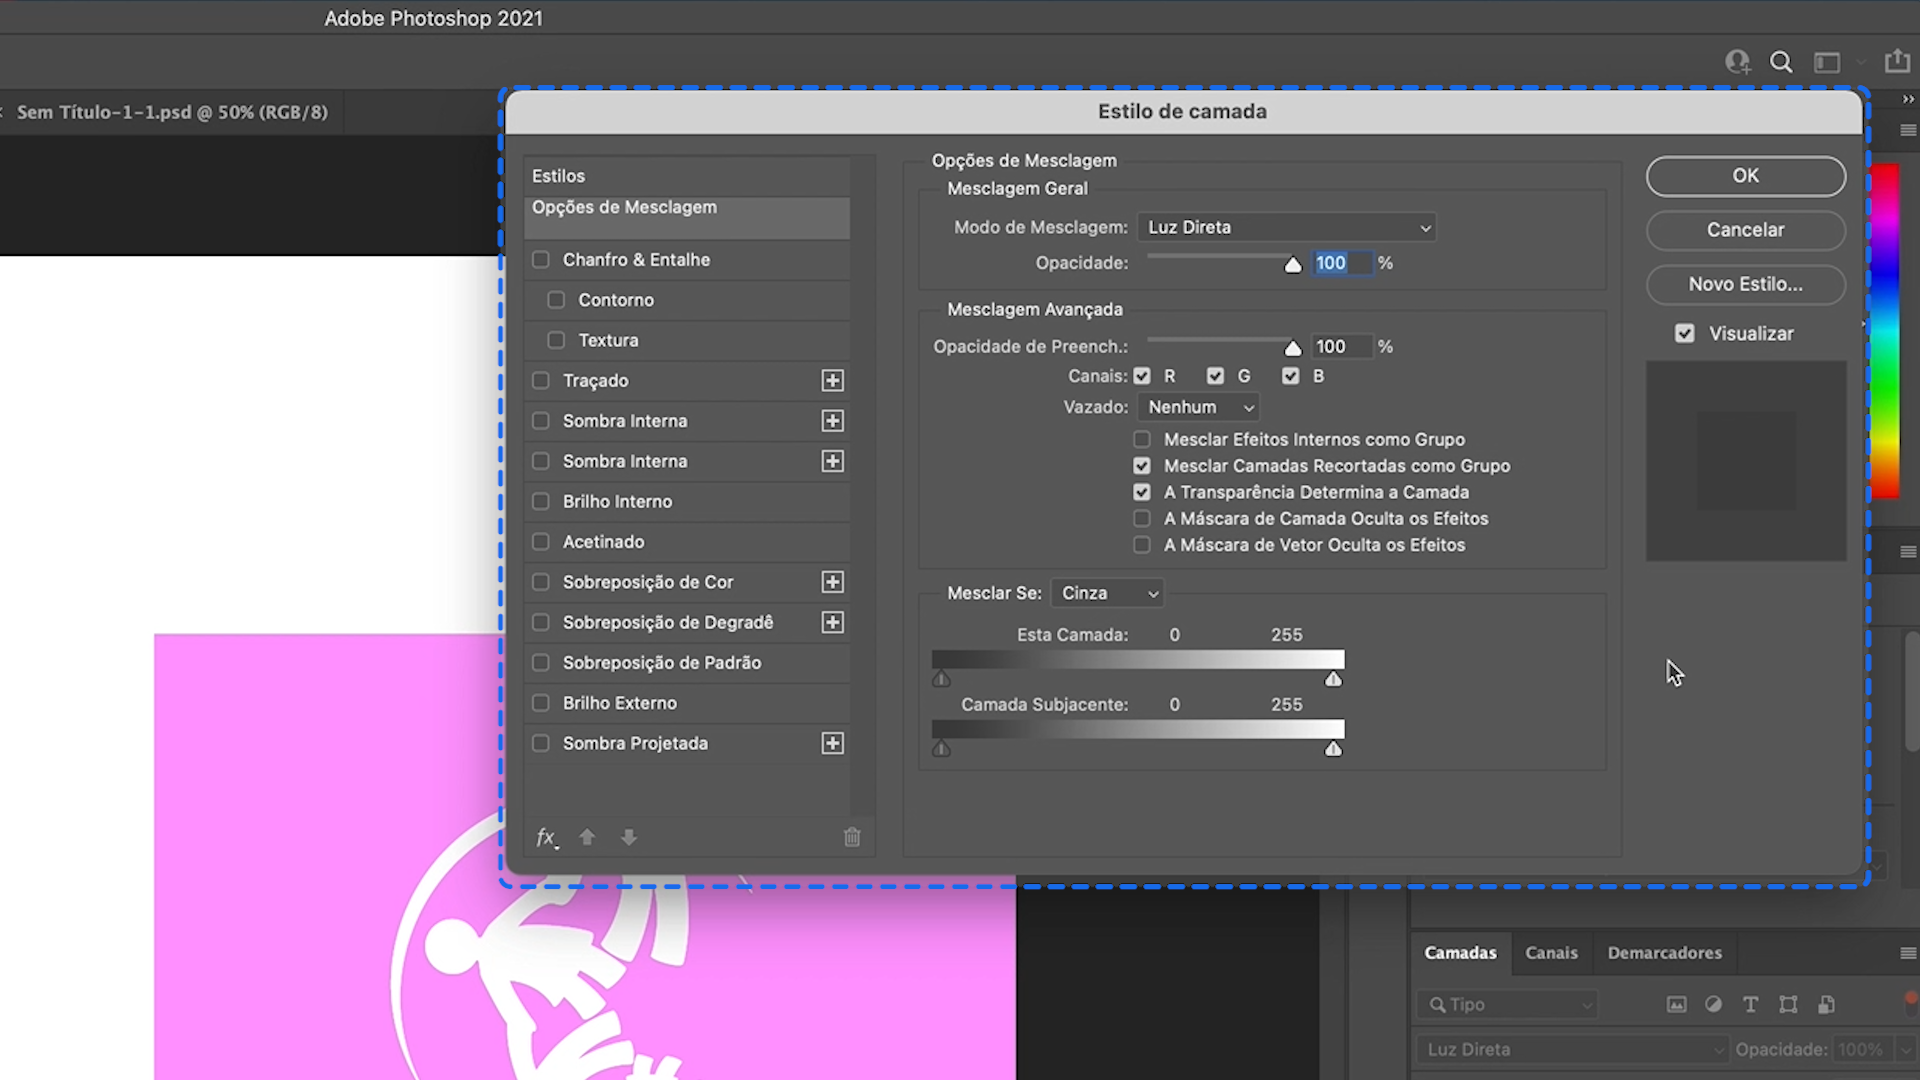Enable A Máscara de Camada Oculta checkbox
Screen dimensions: 1920x1080
(1139, 518)
